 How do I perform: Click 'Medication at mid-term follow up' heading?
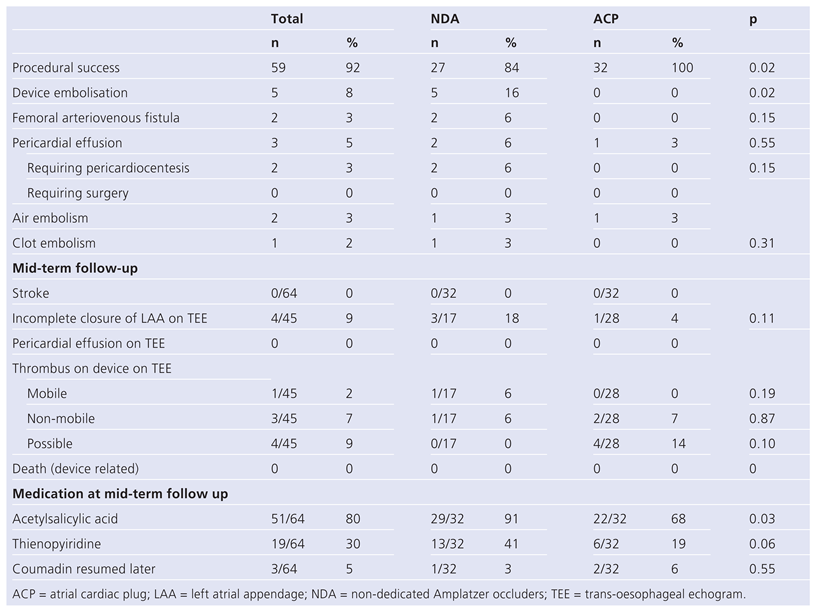pyautogui.click(x=117, y=493)
